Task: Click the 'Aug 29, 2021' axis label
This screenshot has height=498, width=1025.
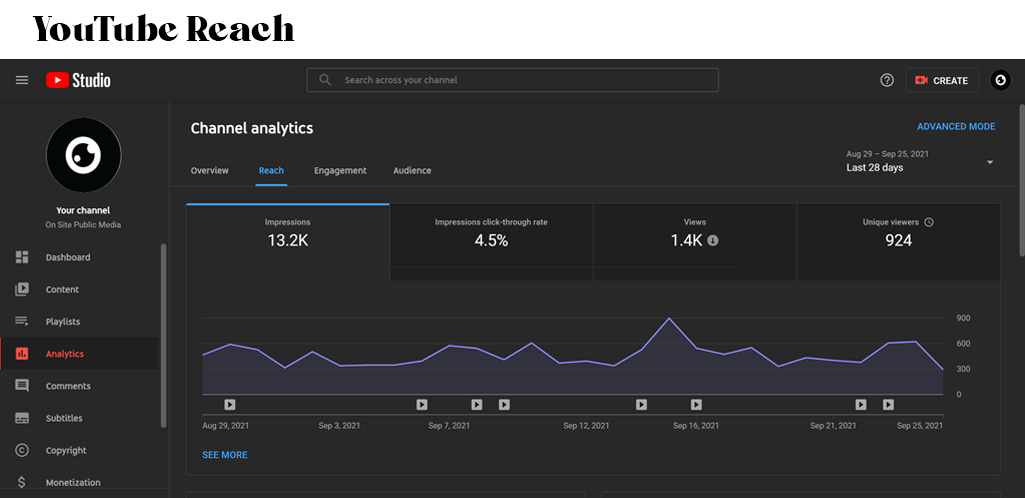Action: (226, 425)
